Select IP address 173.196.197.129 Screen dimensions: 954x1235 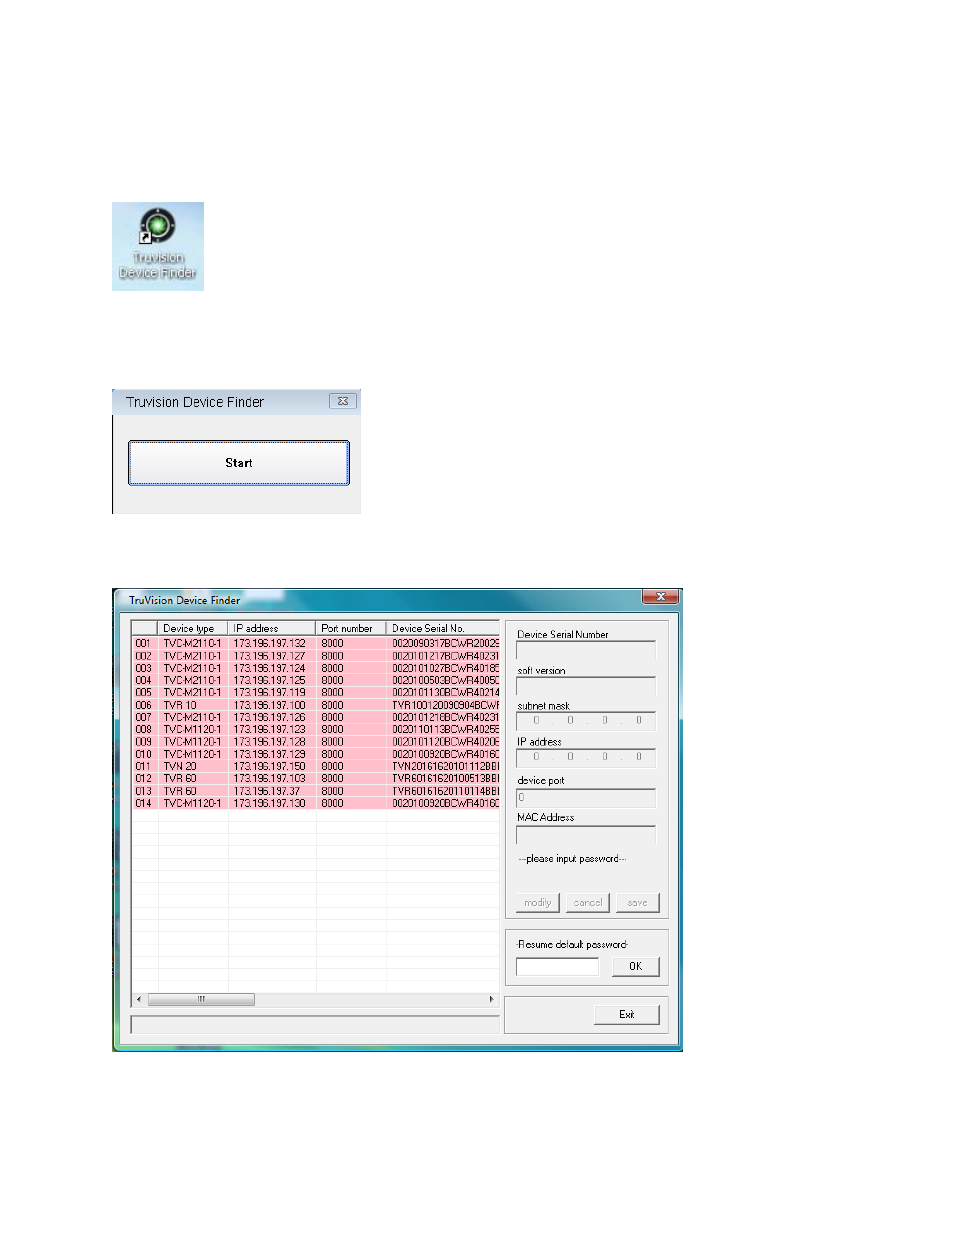pos(270,754)
